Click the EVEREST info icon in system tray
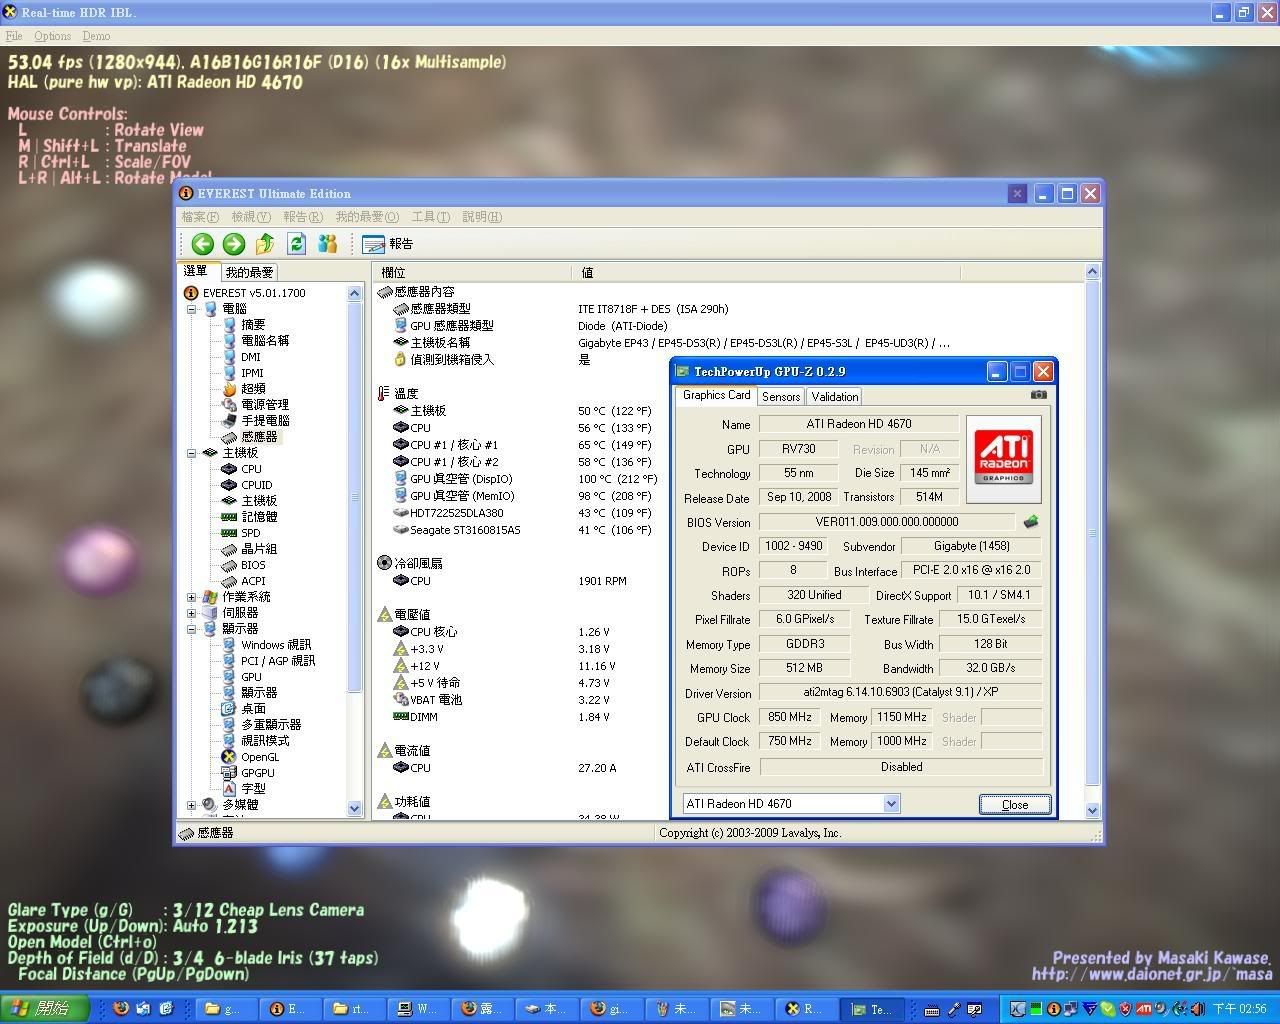Image resolution: width=1280 pixels, height=1024 pixels. coord(1053,1009)
